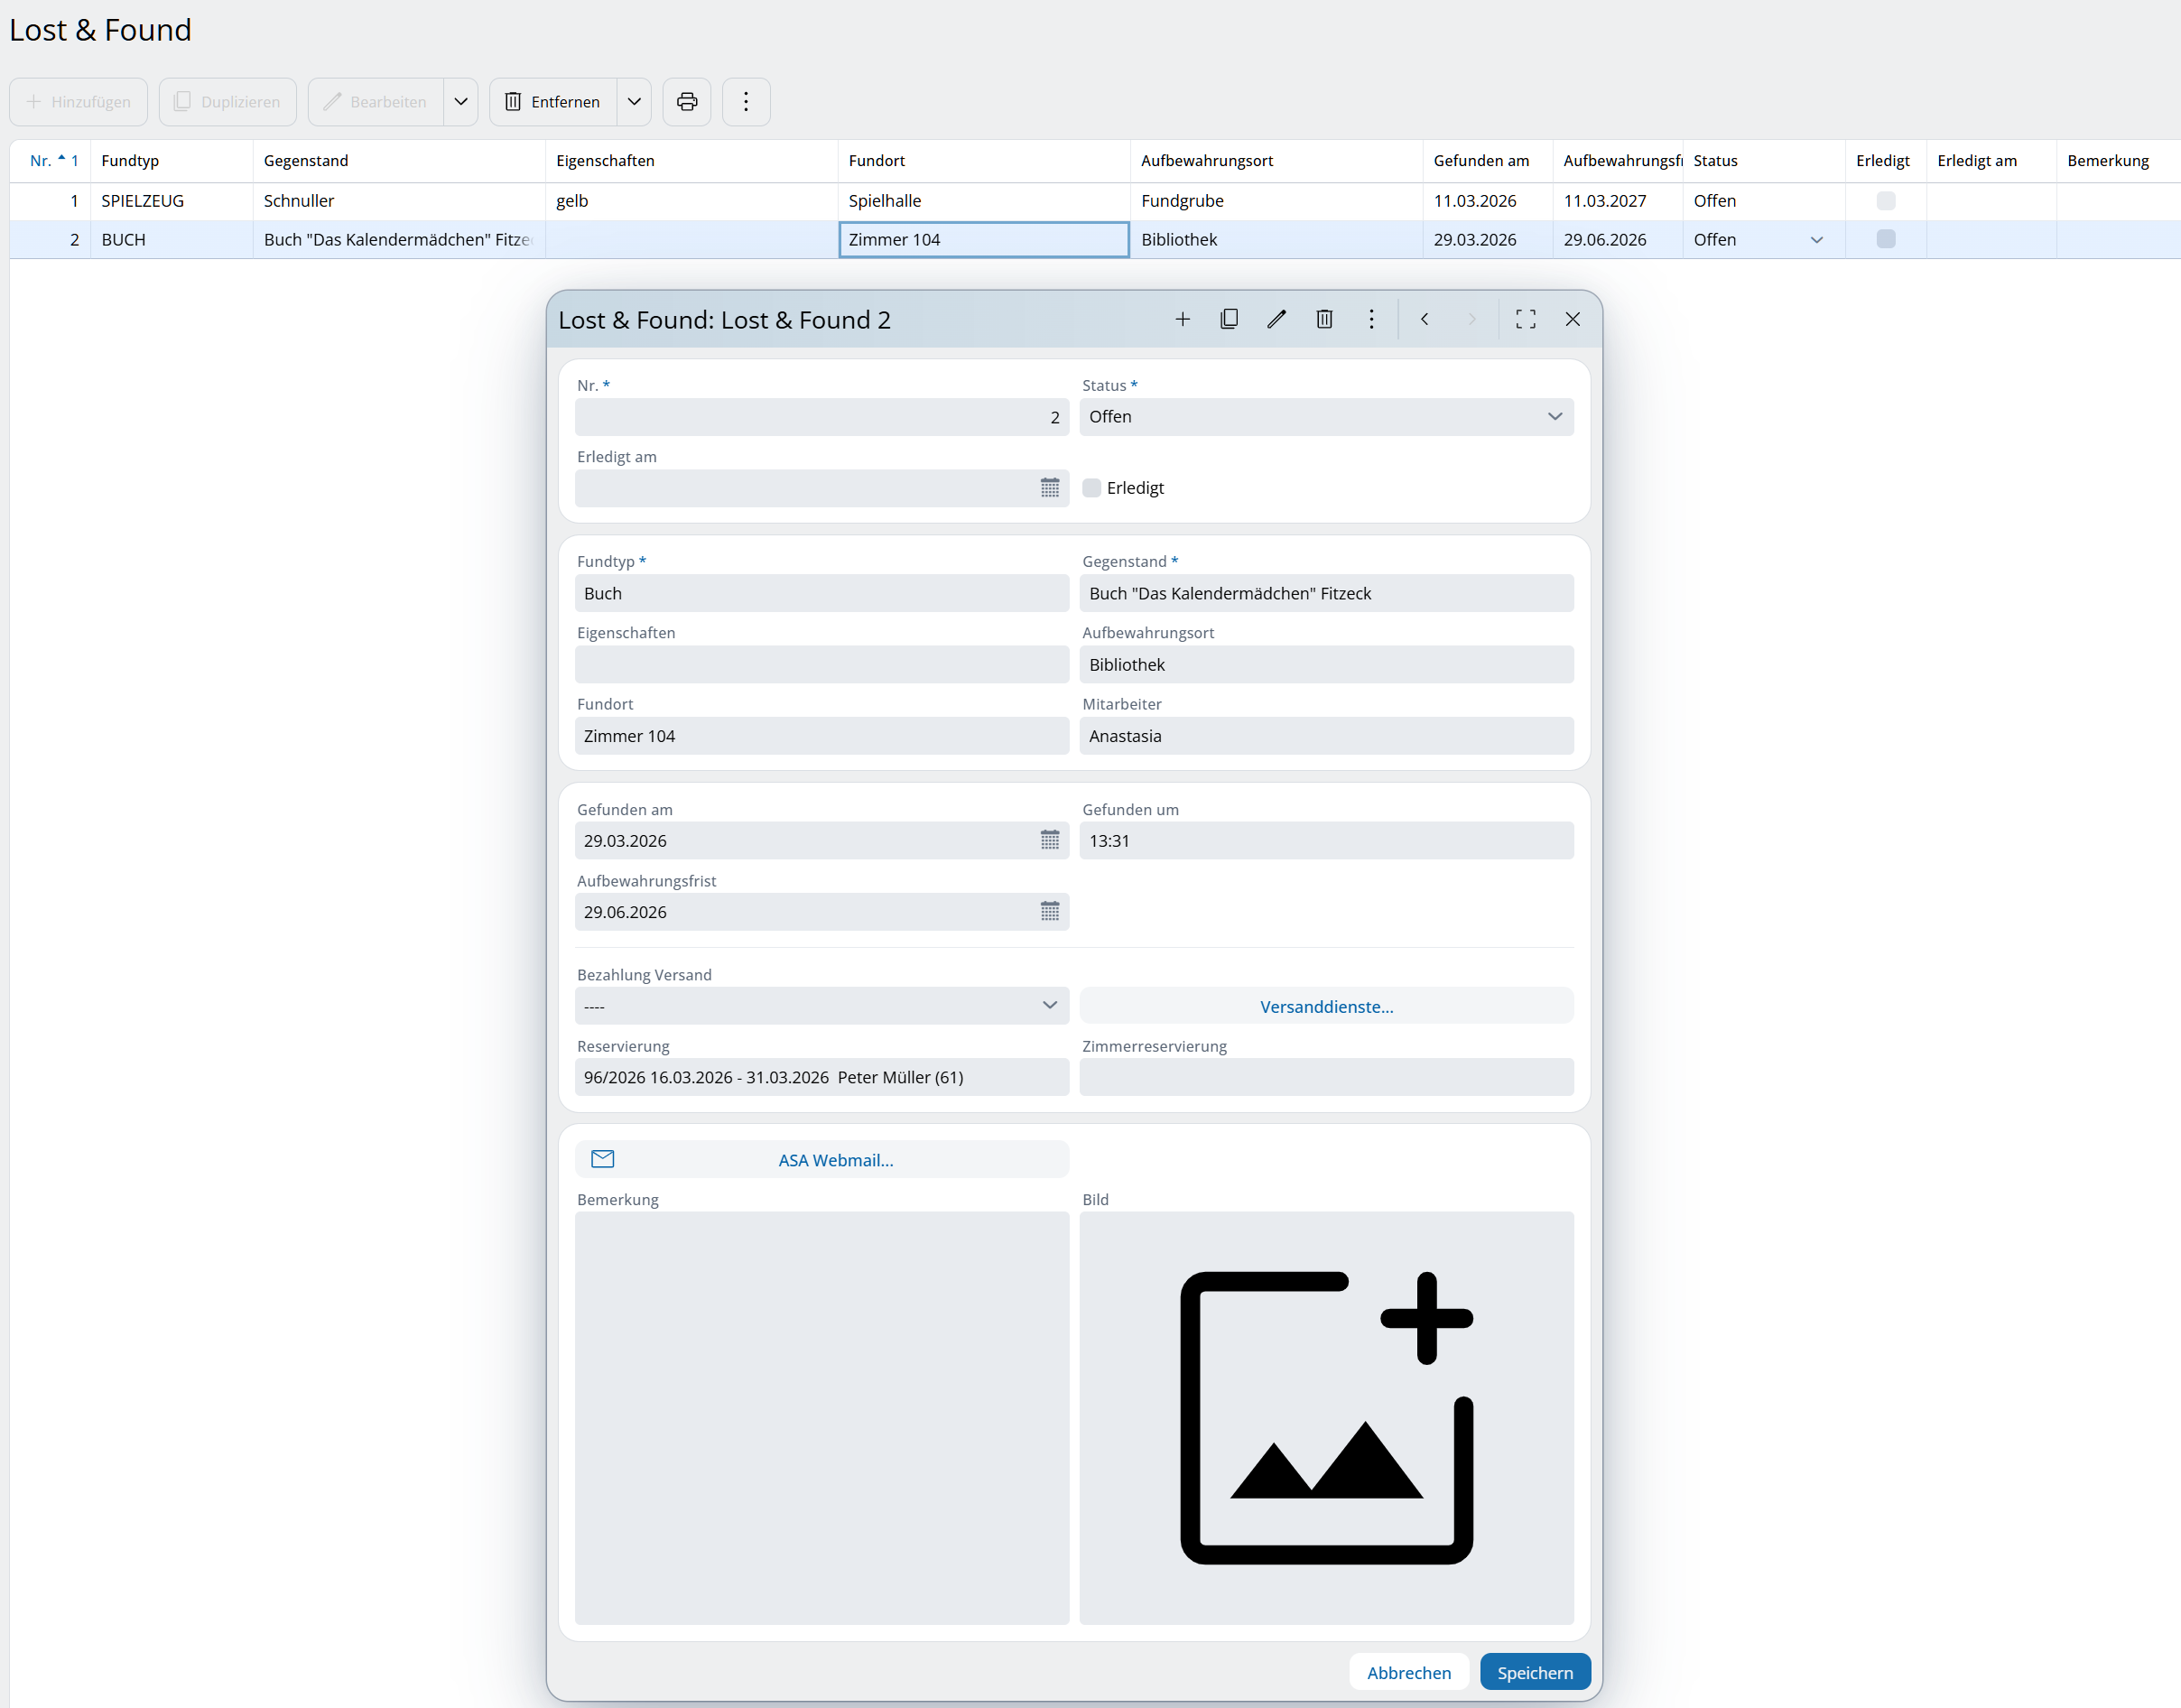
Task: Click the print icon in the toolbar
Action: click(686, 102)
